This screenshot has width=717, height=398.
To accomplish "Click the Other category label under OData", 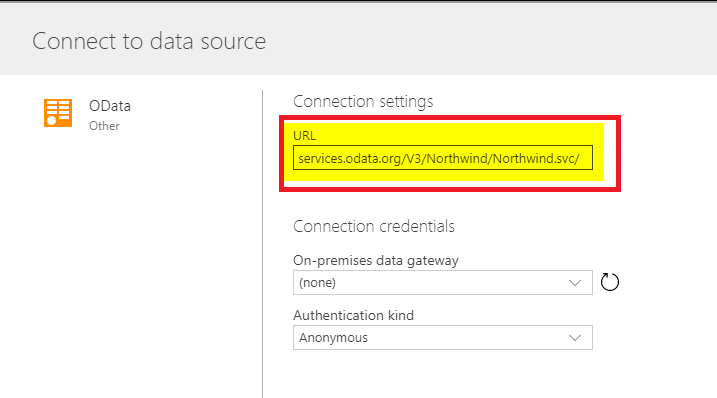I will (104, 126).
